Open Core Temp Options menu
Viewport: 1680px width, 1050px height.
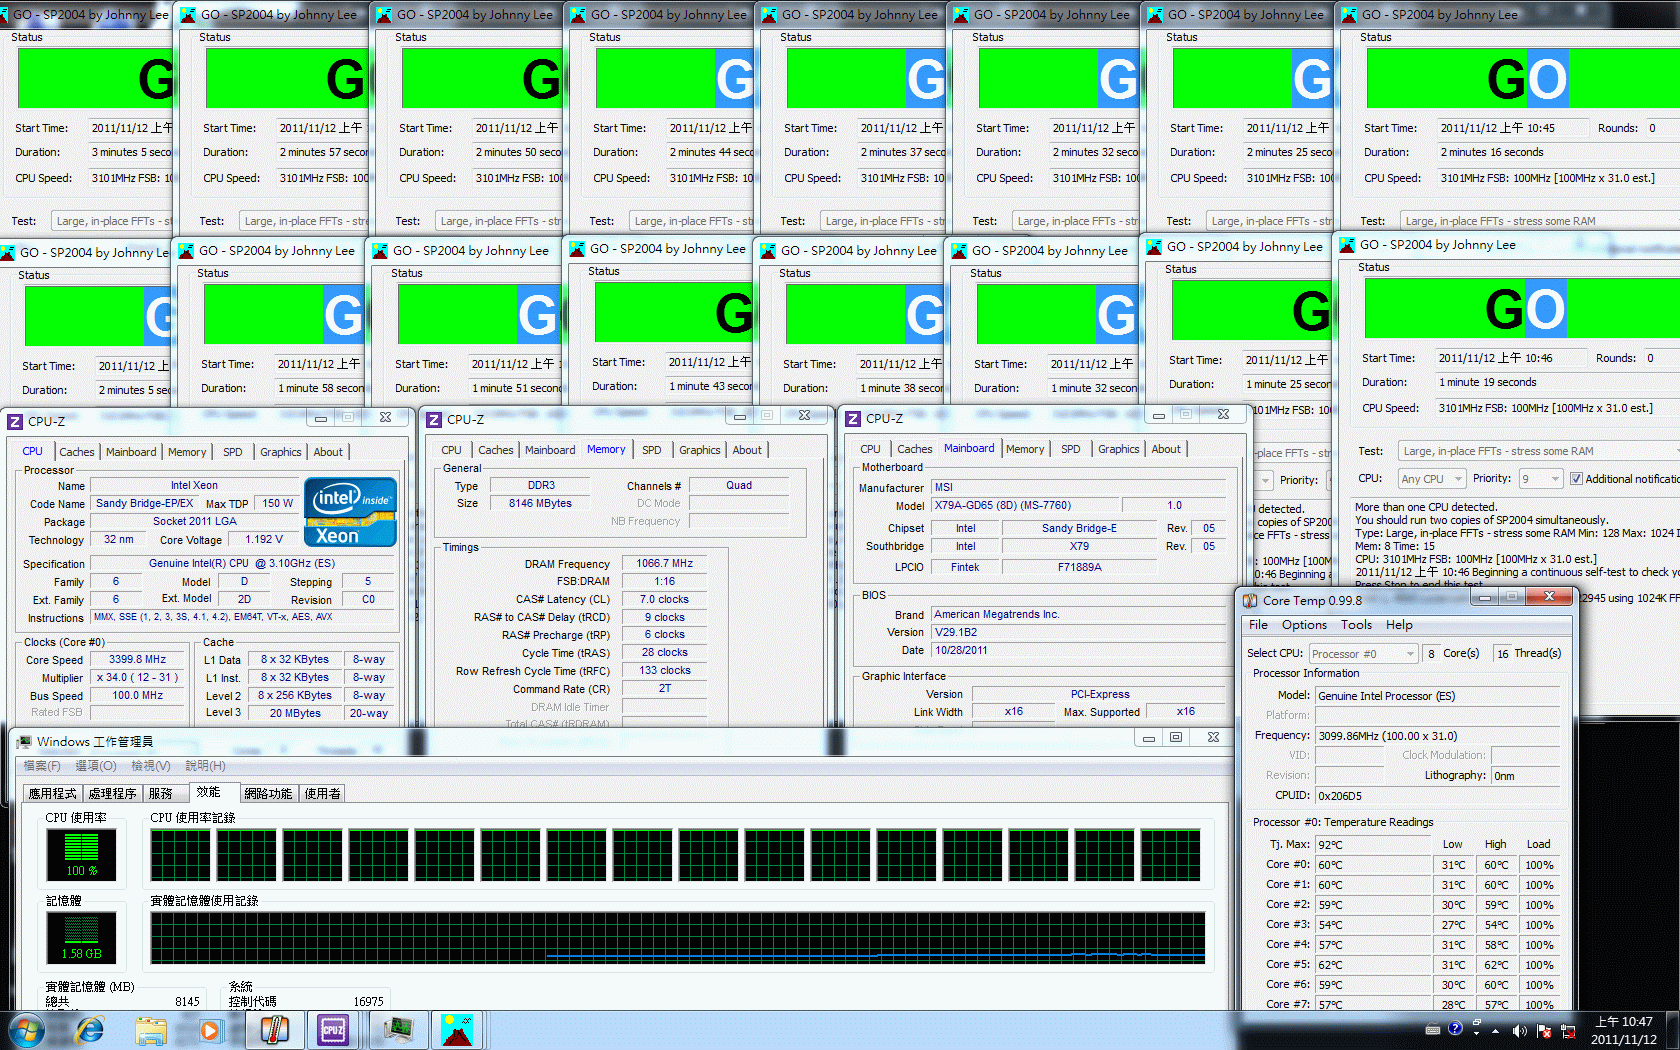pyautogui.click(x=1304, y=625)
